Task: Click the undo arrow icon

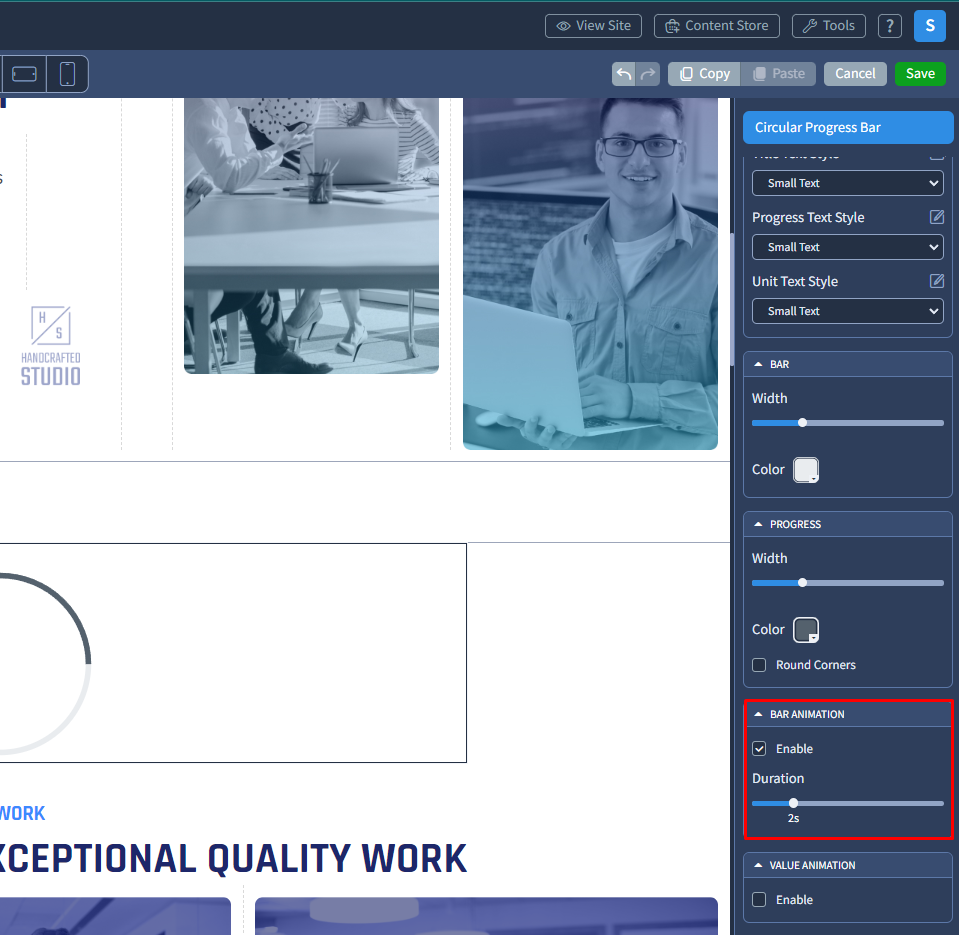Action: [623, 74]
